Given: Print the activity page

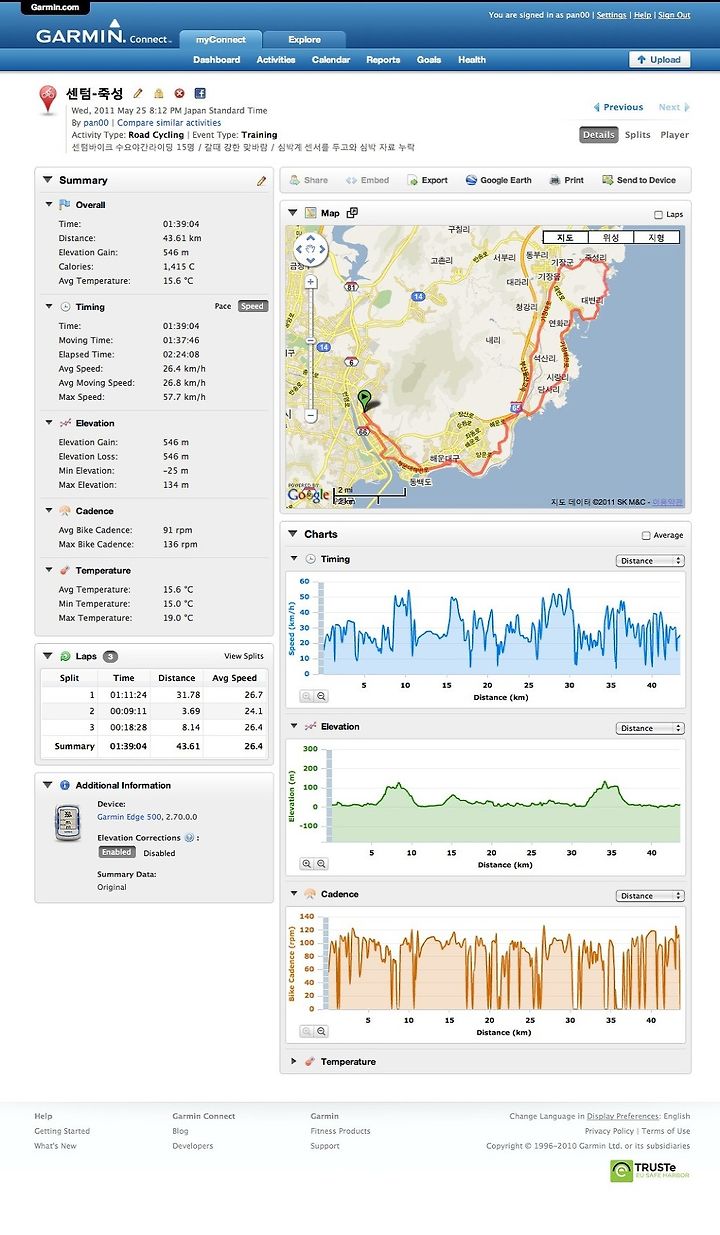Looking at the screenshot, I should pos(566,180).
